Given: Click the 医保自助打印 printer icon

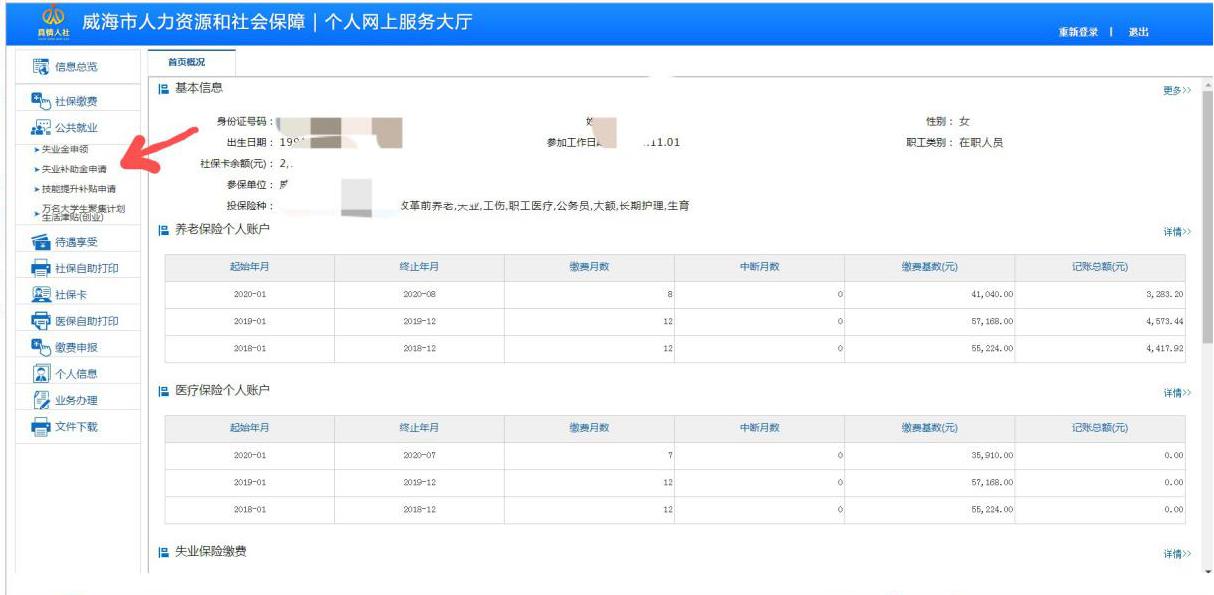Looking at the screenshot, I should [x=41, y=321].
